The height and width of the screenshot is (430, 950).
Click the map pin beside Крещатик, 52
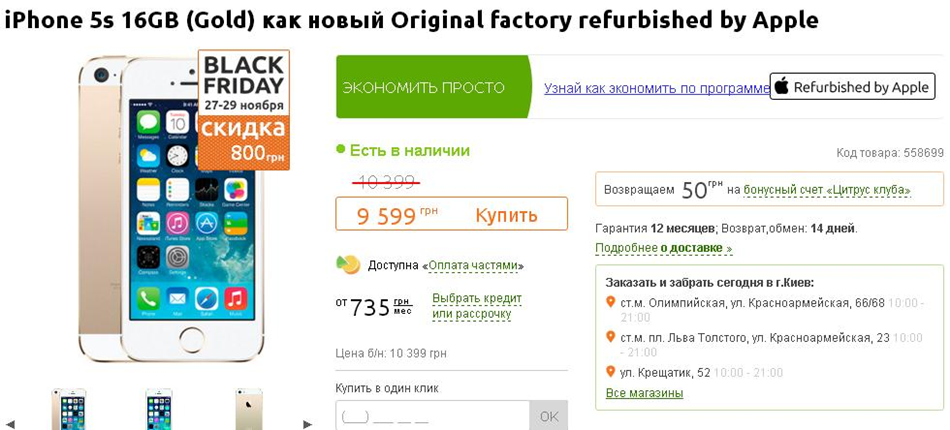pyautogui.click(x=611, y=372)
